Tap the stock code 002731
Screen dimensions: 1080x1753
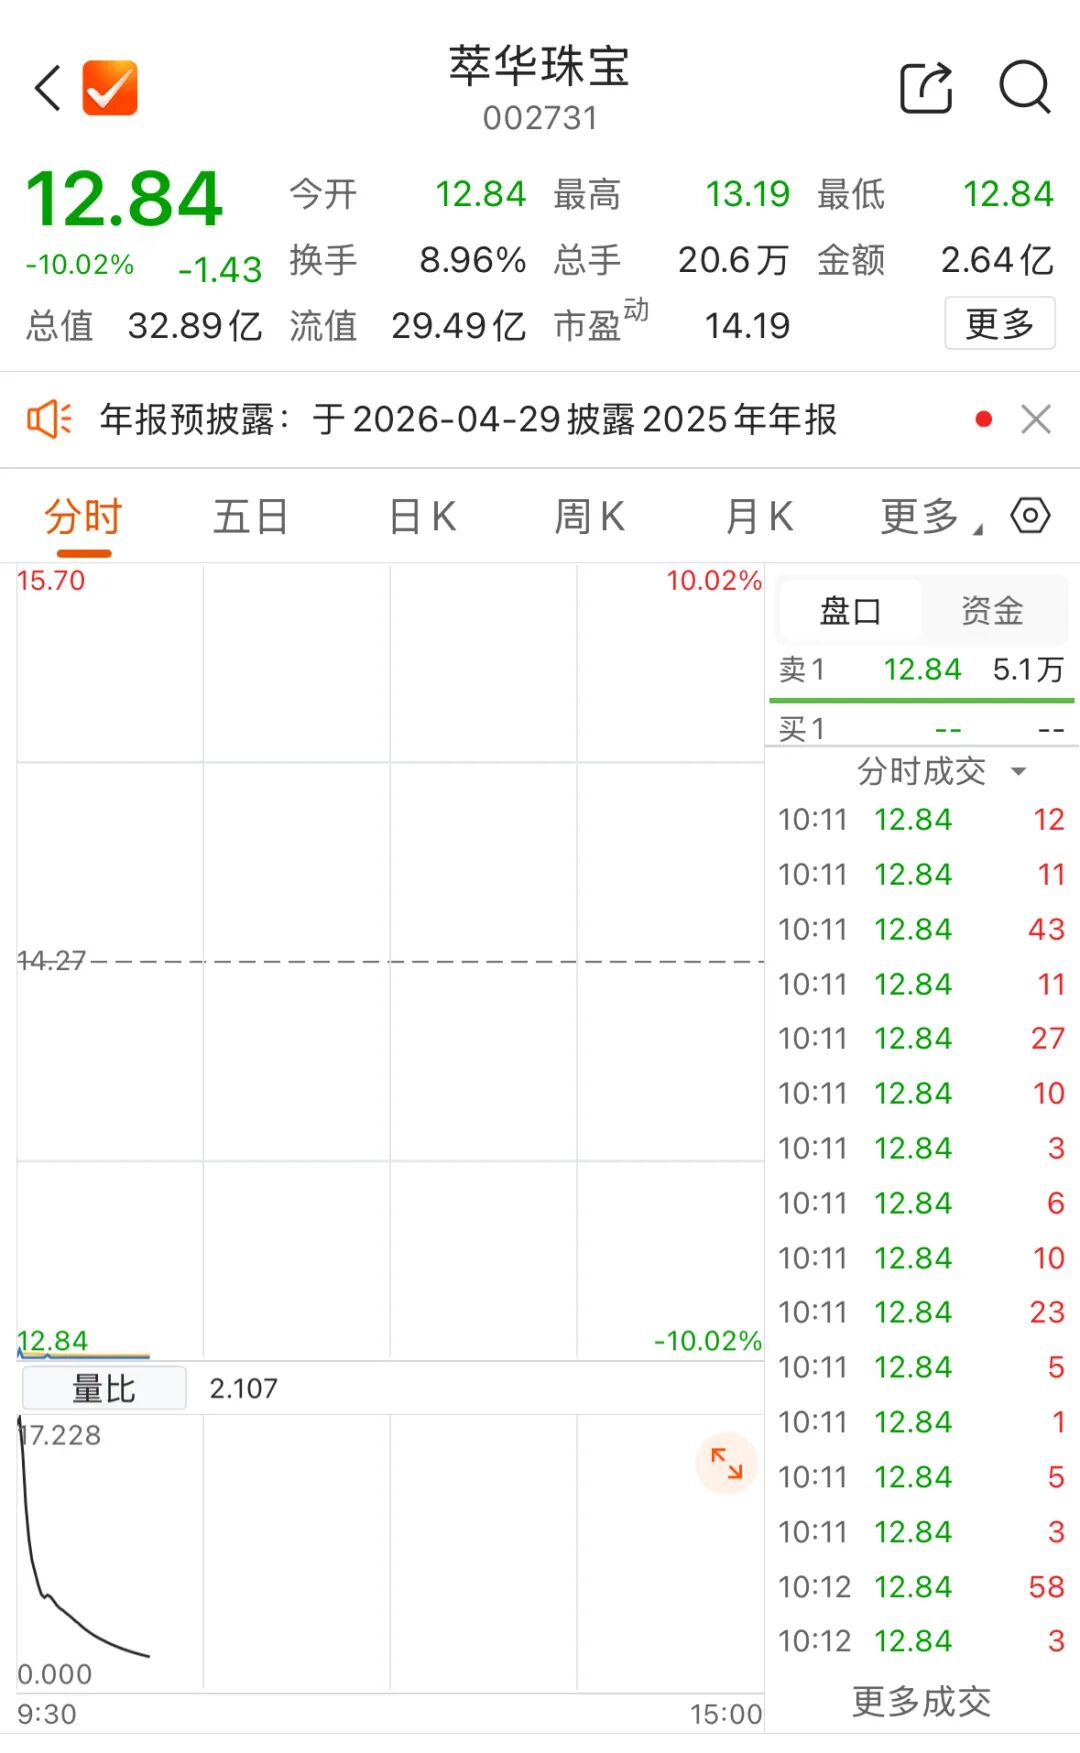click(540, 118)
